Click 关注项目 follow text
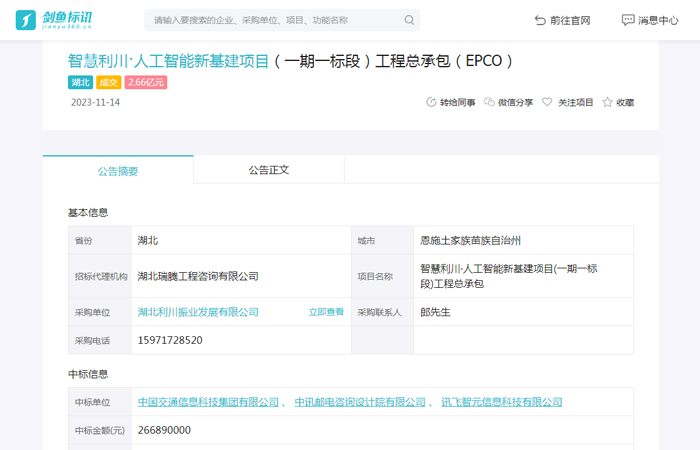 click(x=575, y=103)
